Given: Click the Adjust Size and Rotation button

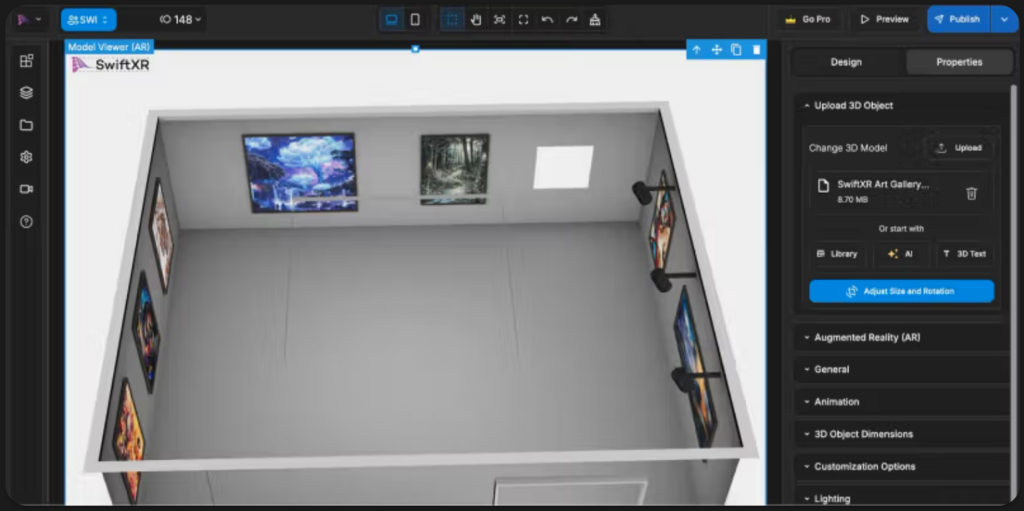Looking at the screenshot, I should pos(901,291).
